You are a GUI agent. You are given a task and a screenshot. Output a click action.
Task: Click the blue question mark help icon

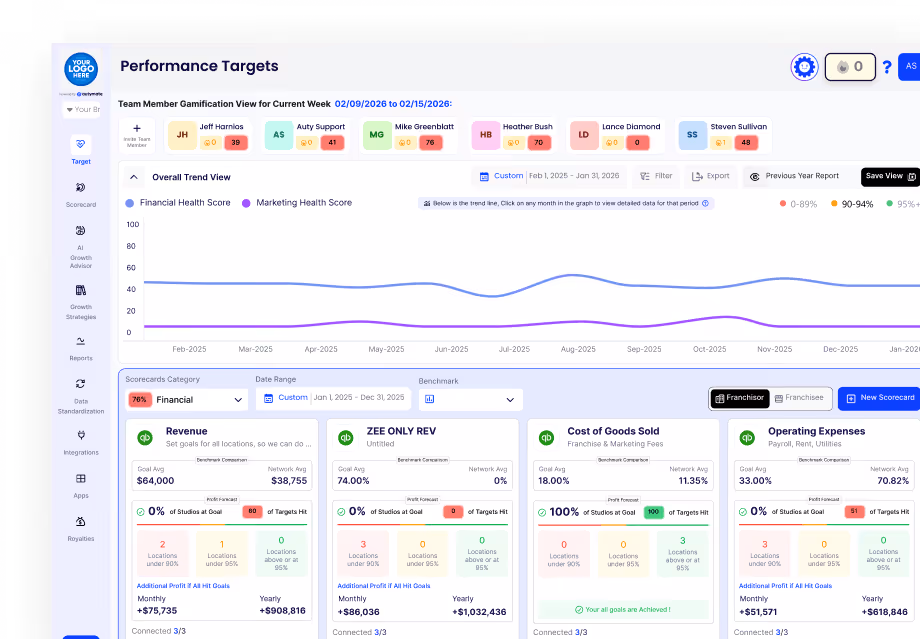pos(887,67)
